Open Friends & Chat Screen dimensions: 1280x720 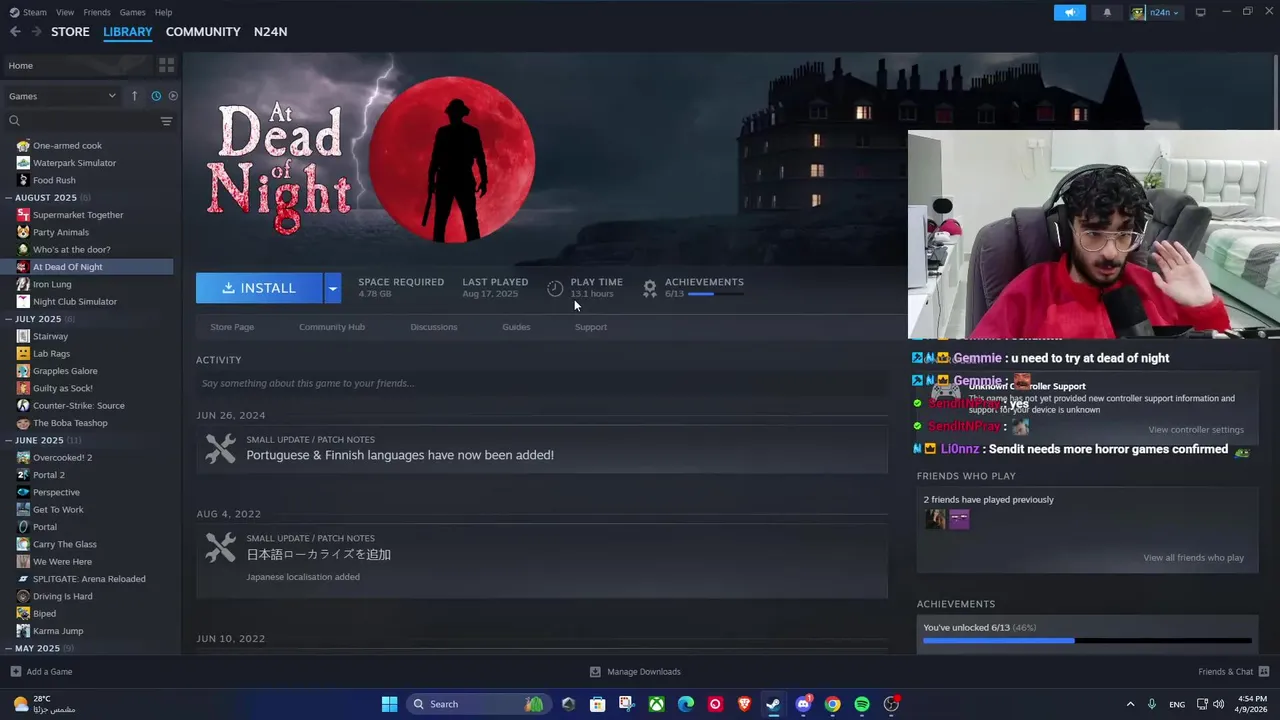point(1233,672)
